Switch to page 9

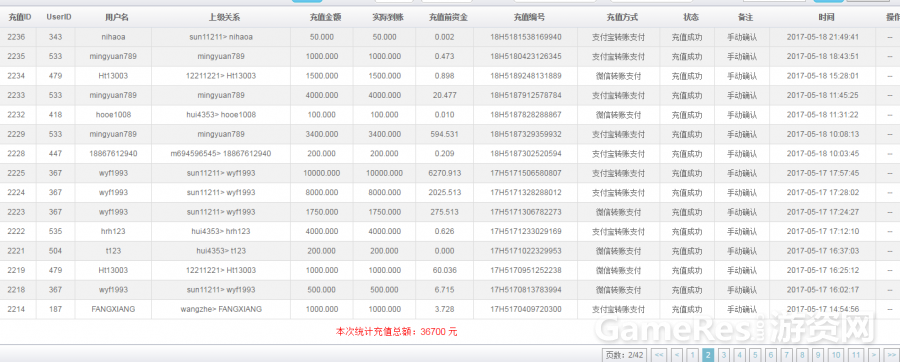click(x=818, y=355)
